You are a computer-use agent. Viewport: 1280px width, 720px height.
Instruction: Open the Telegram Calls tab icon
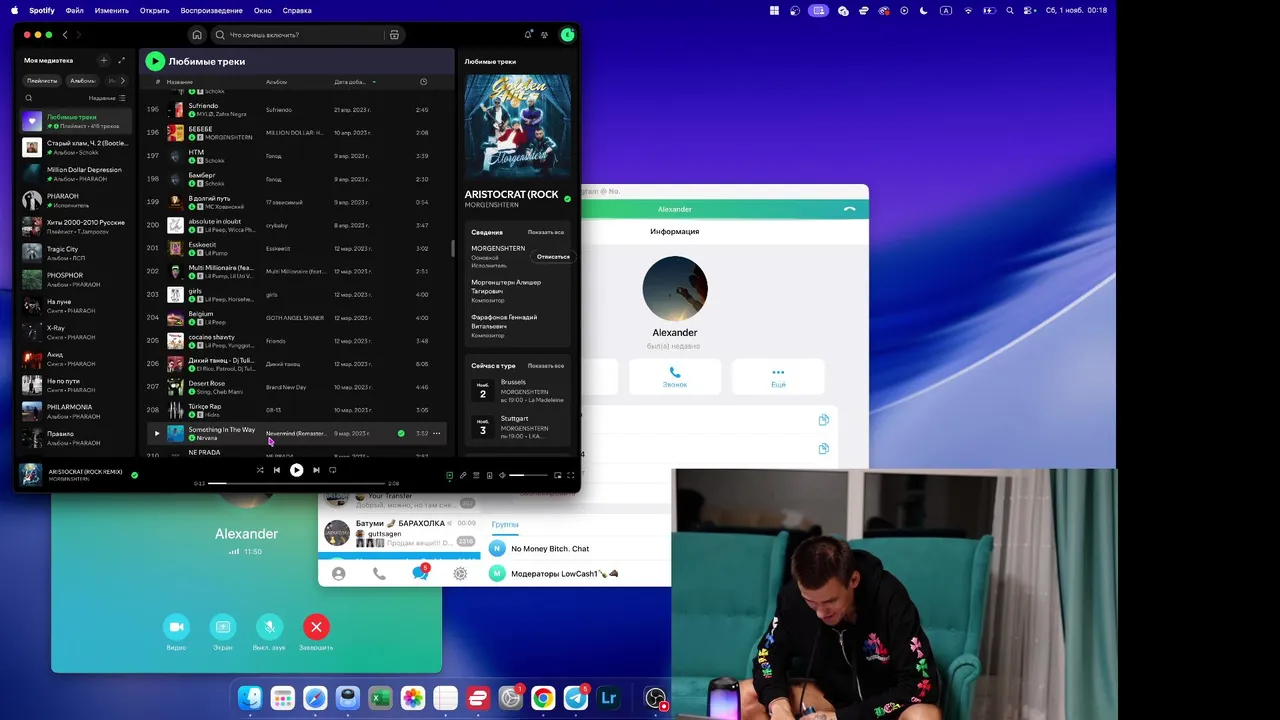[379, 574]
